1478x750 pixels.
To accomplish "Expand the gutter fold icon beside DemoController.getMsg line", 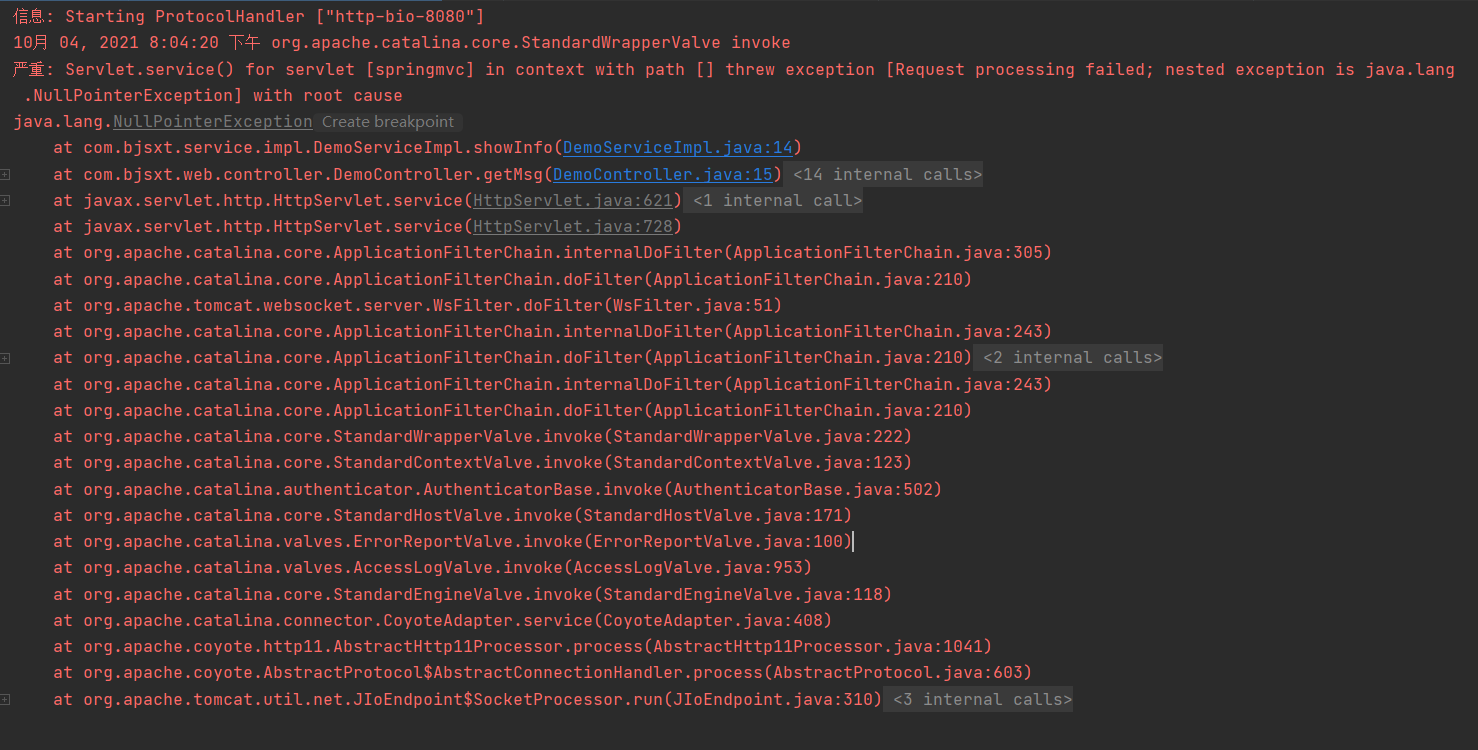I will (6, 175).
